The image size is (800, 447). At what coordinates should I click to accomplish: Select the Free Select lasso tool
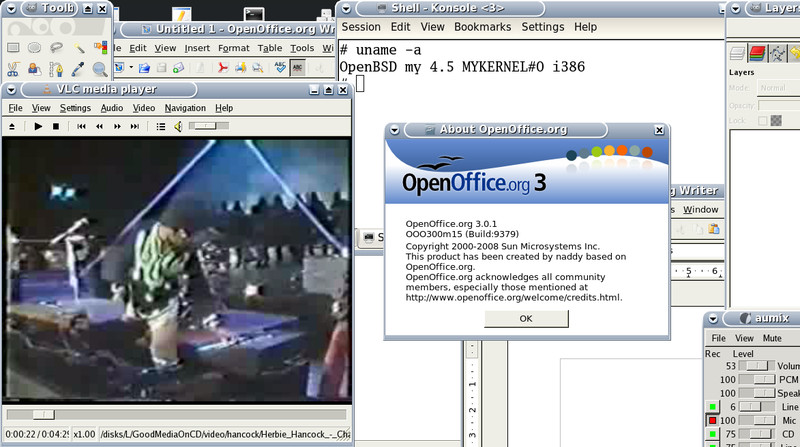[x=56, y=48]
